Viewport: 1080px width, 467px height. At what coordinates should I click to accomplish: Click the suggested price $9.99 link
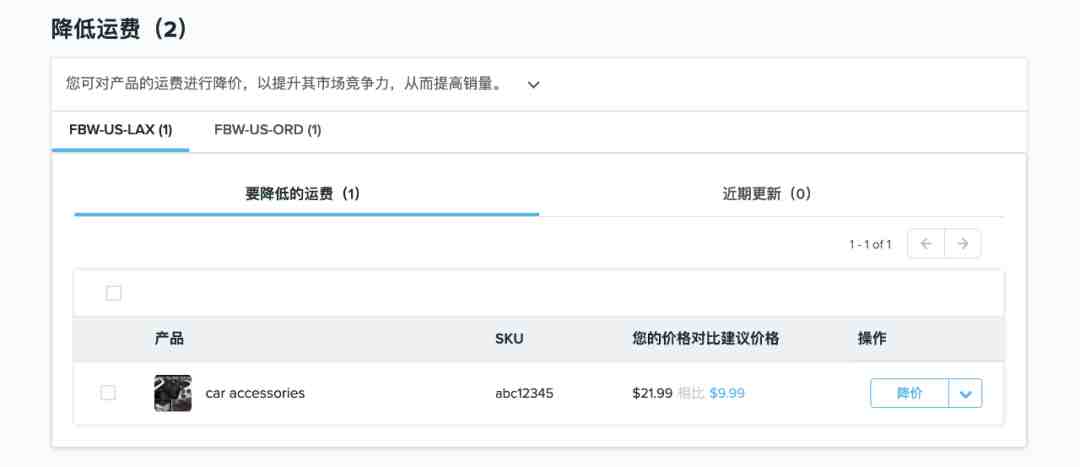(727, 394)
